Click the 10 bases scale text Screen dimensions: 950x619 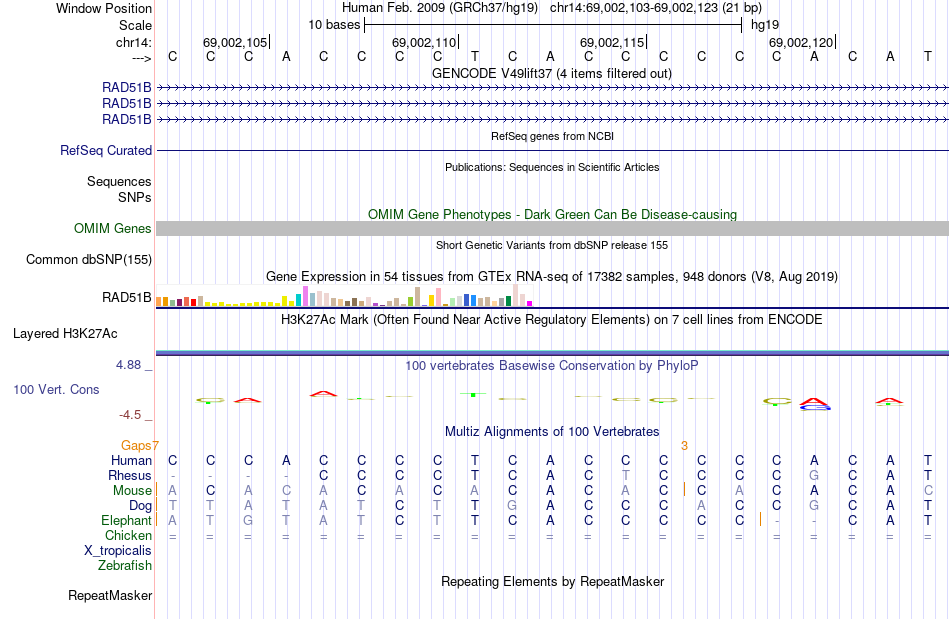click(x=334, y=25)
